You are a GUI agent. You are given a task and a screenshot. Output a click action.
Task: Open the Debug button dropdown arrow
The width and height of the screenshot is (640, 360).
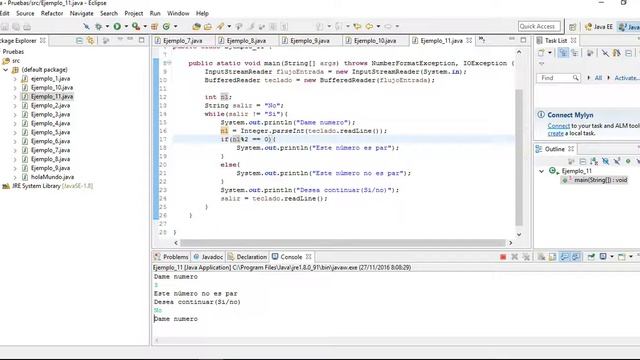107,27
